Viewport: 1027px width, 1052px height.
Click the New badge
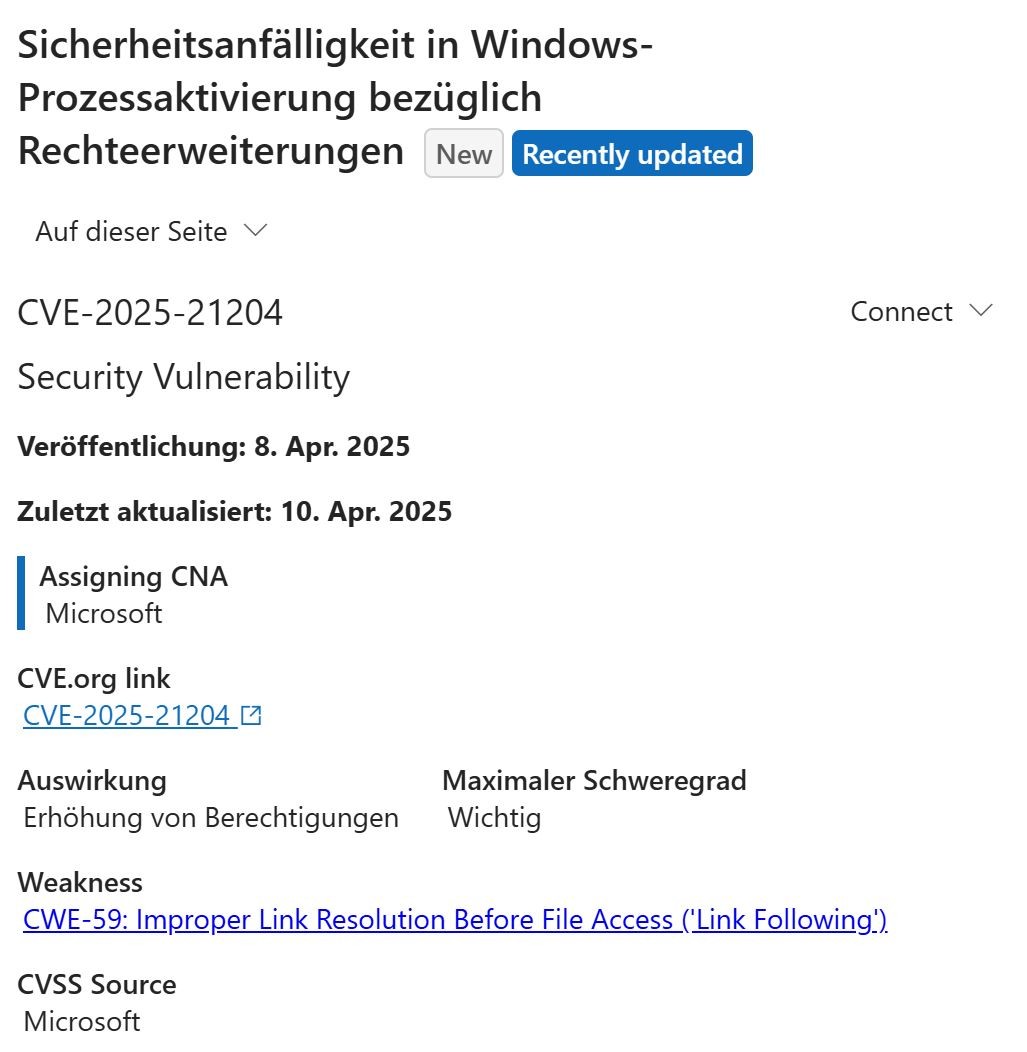click(x=464, y=154)
